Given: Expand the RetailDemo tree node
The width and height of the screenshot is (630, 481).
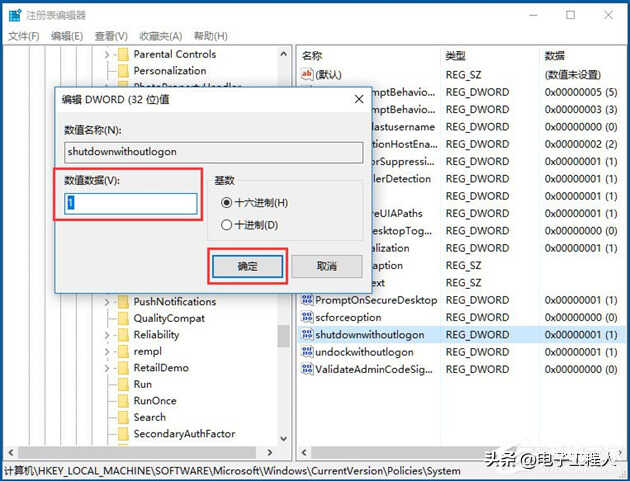Looking at the screenshot, I should tap(107, 368).
